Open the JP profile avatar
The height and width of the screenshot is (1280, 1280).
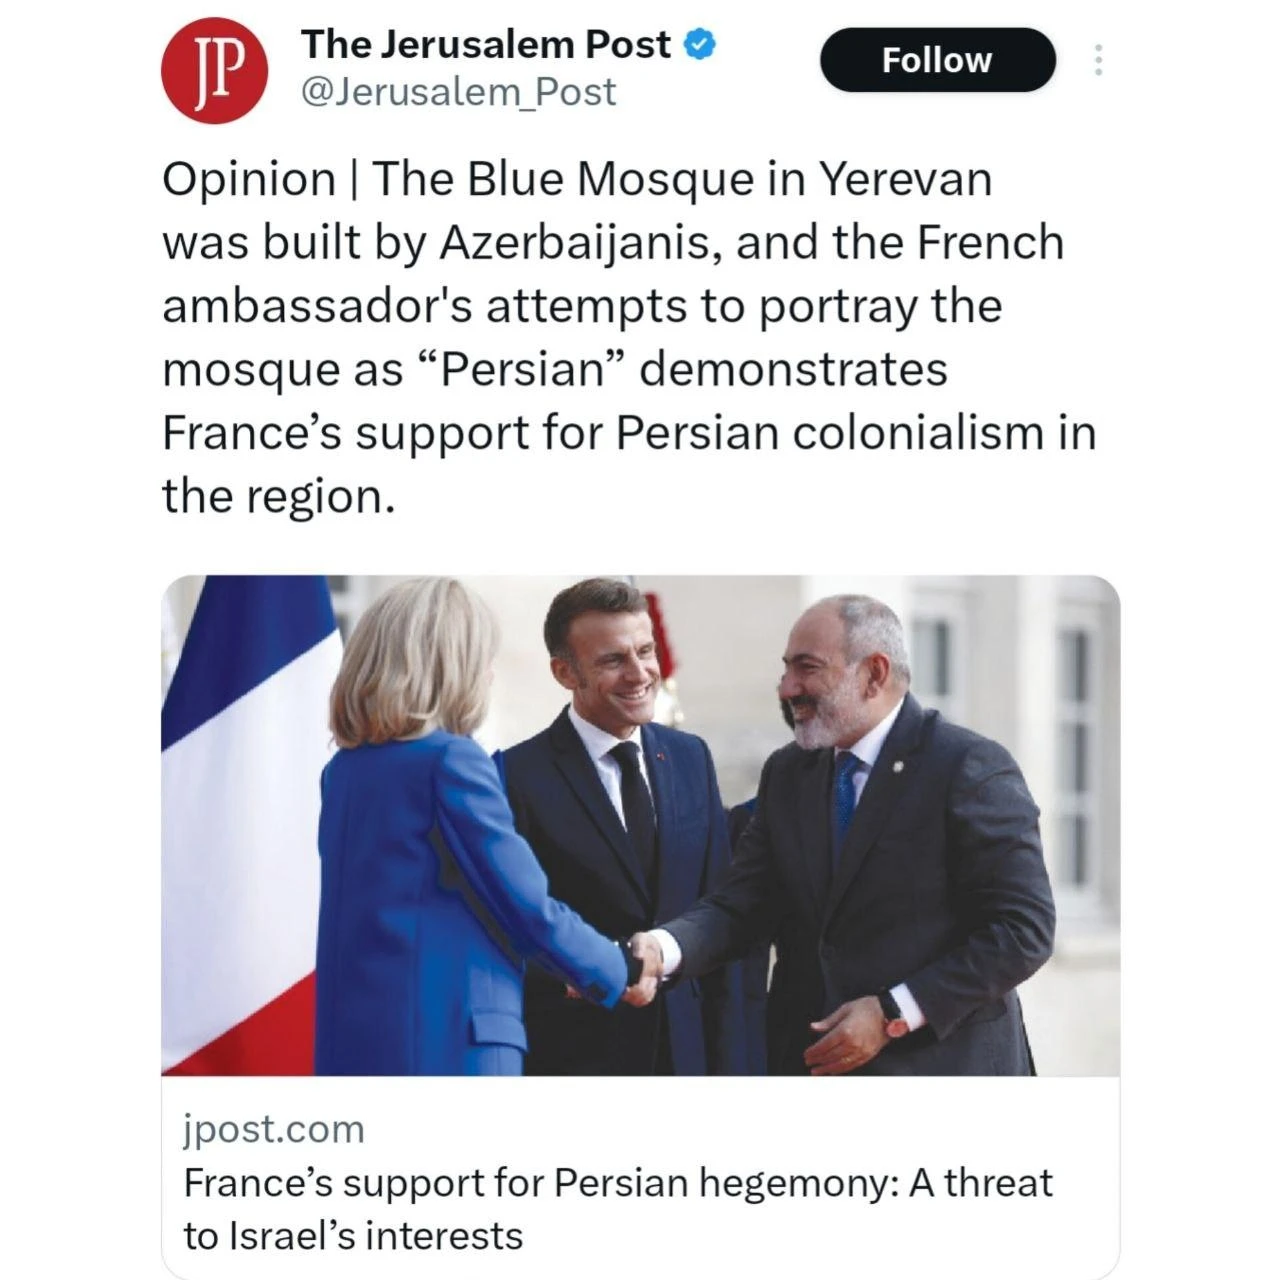pyautogui.click(x=213, y=72)
